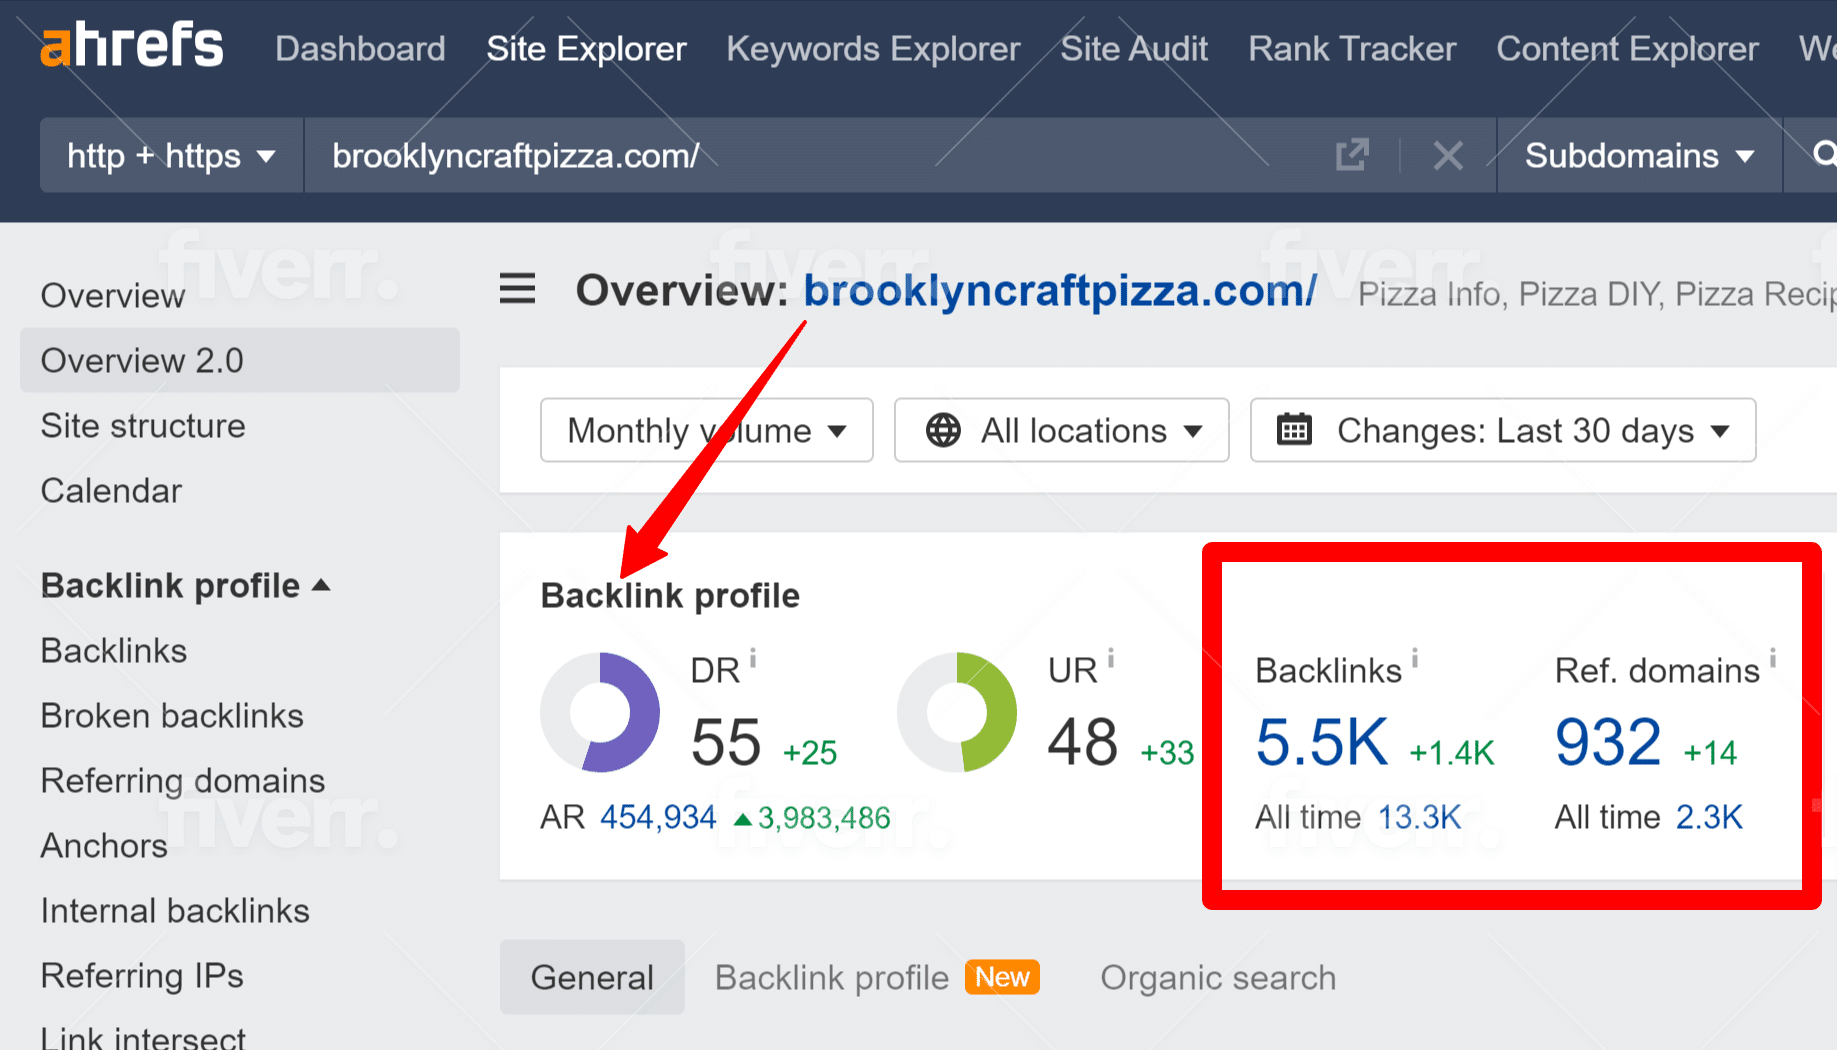
Task: Go to Keywords Explorer
Action: click(873, 48)
